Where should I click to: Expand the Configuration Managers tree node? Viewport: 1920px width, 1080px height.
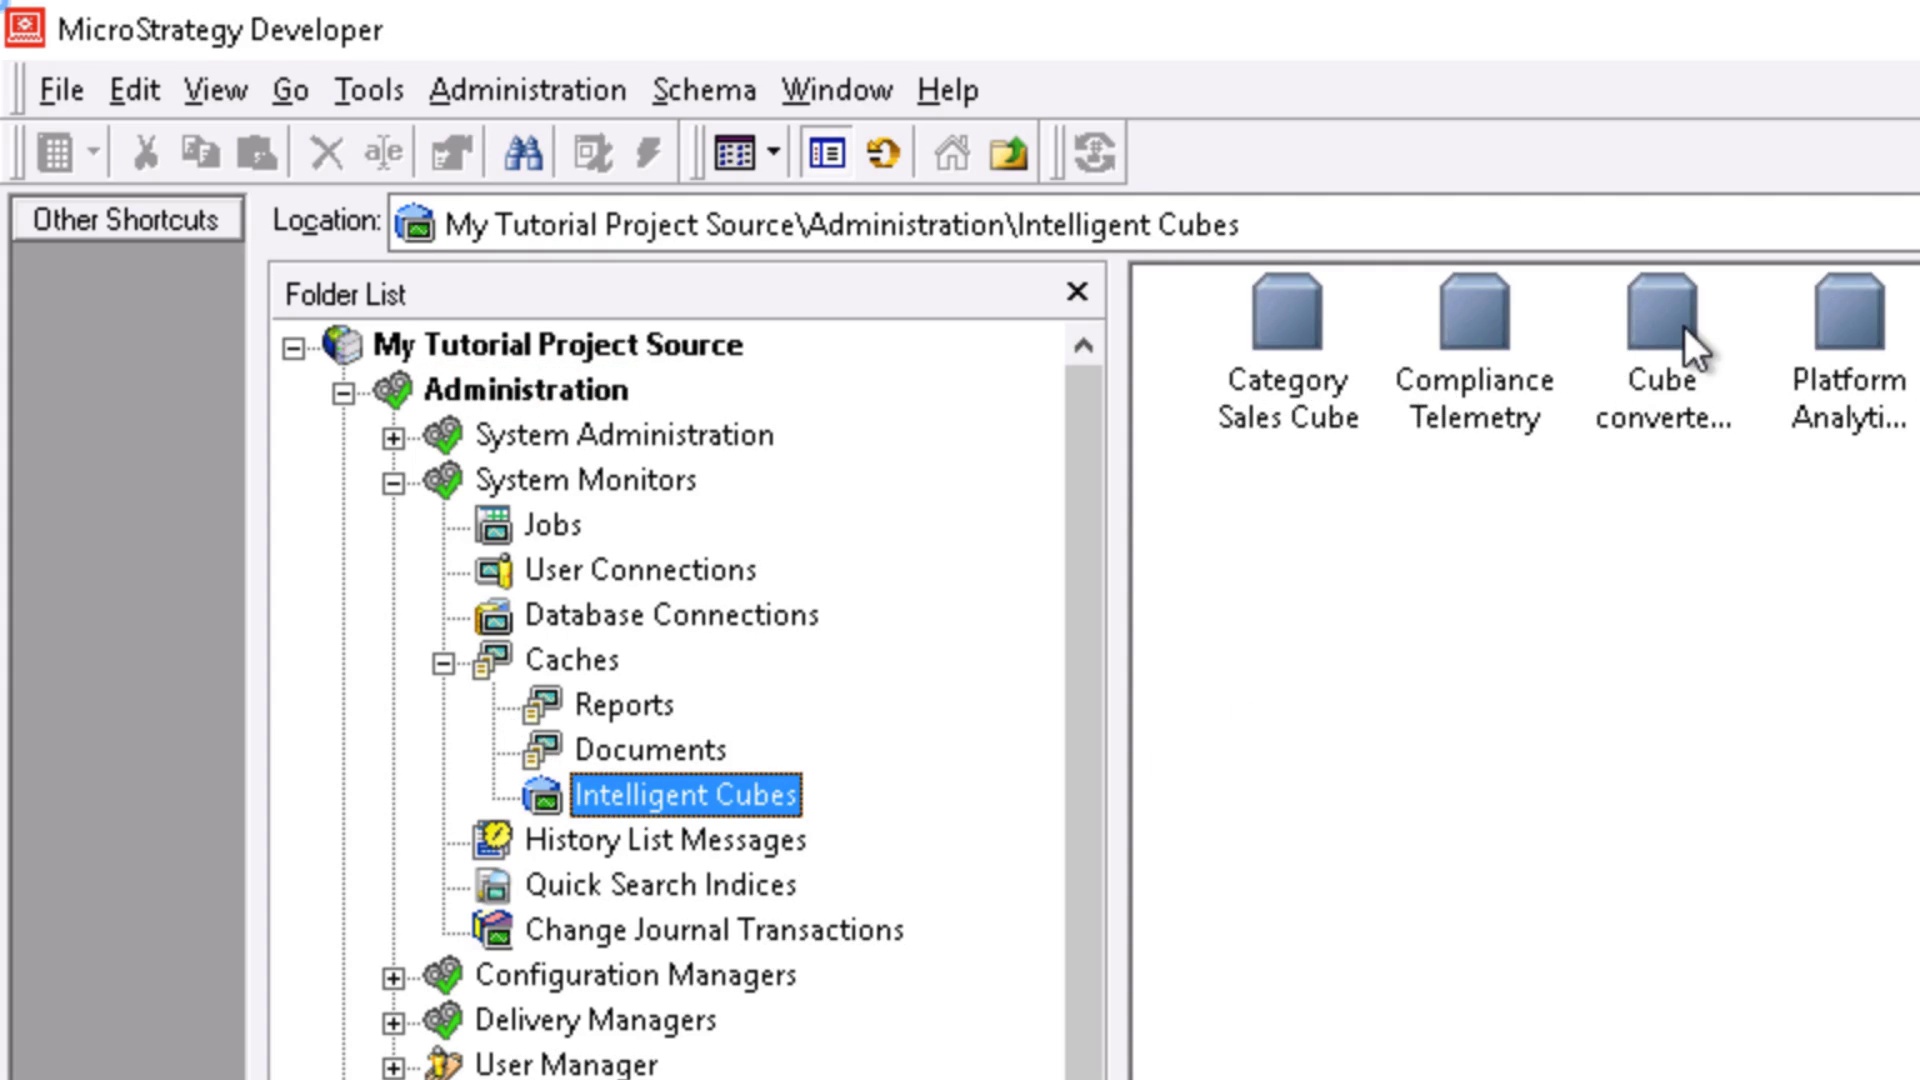pos(393,978)
